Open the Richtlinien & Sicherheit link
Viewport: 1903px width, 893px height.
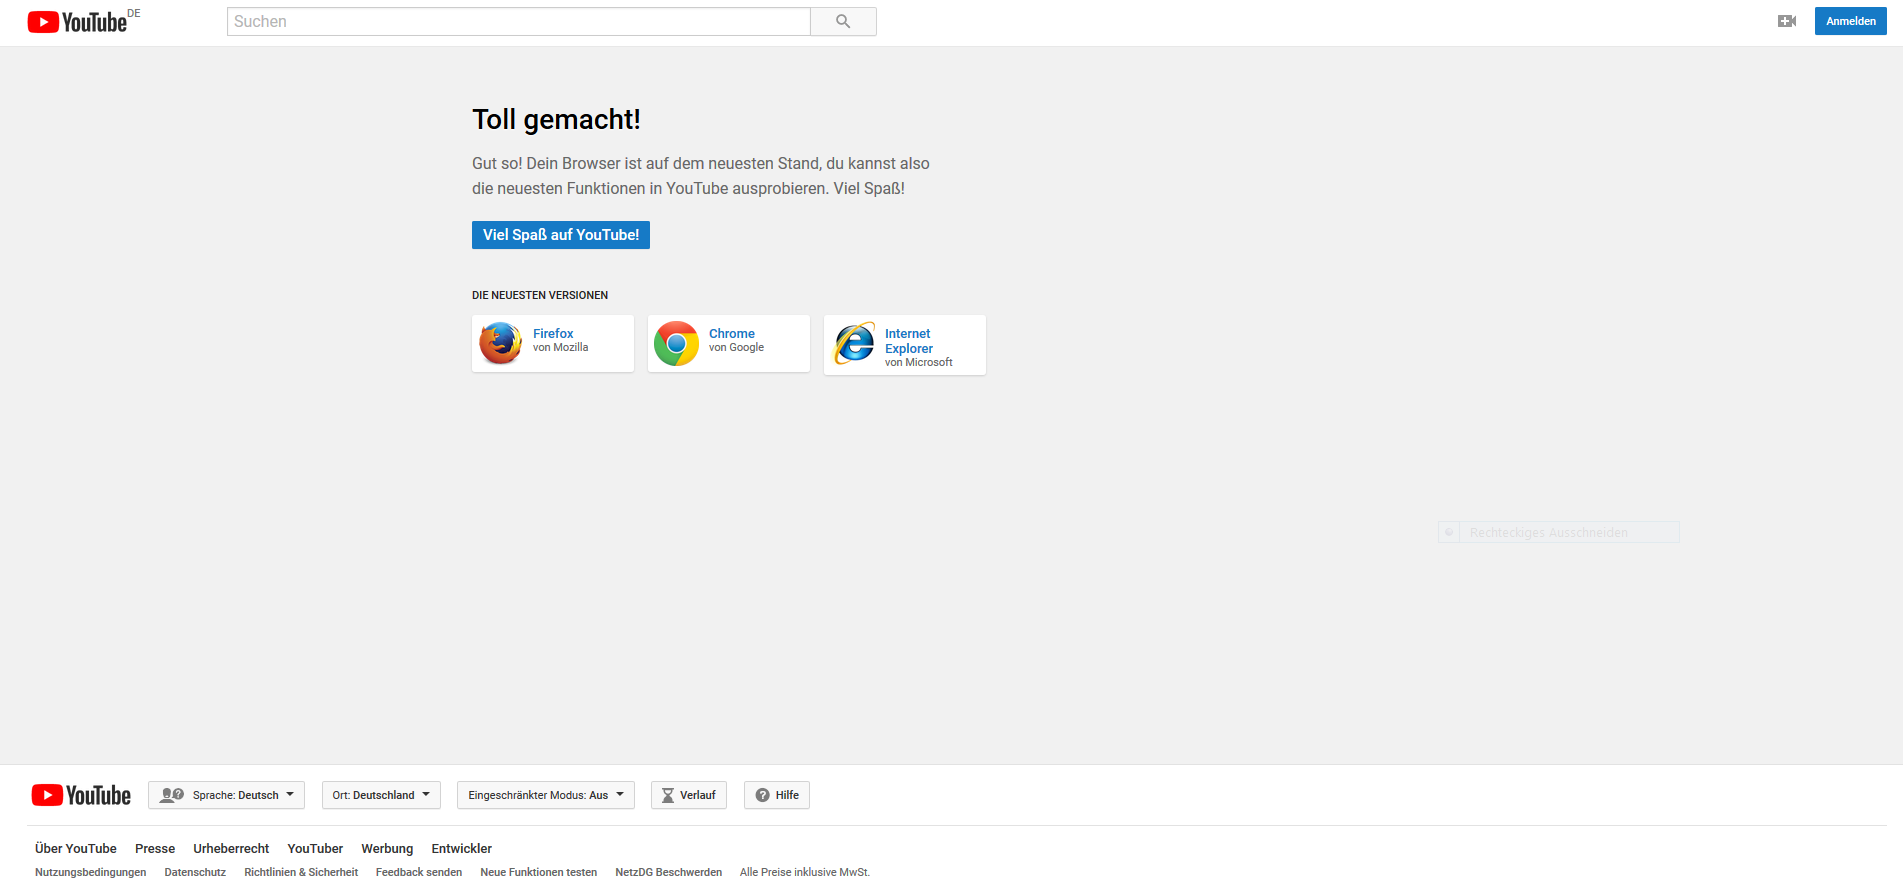(301, 872)
